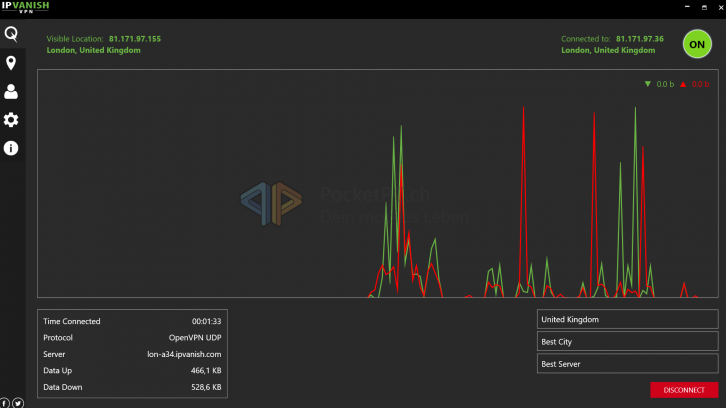Show the information about page

pyautogui.click(x=11, y=148)
